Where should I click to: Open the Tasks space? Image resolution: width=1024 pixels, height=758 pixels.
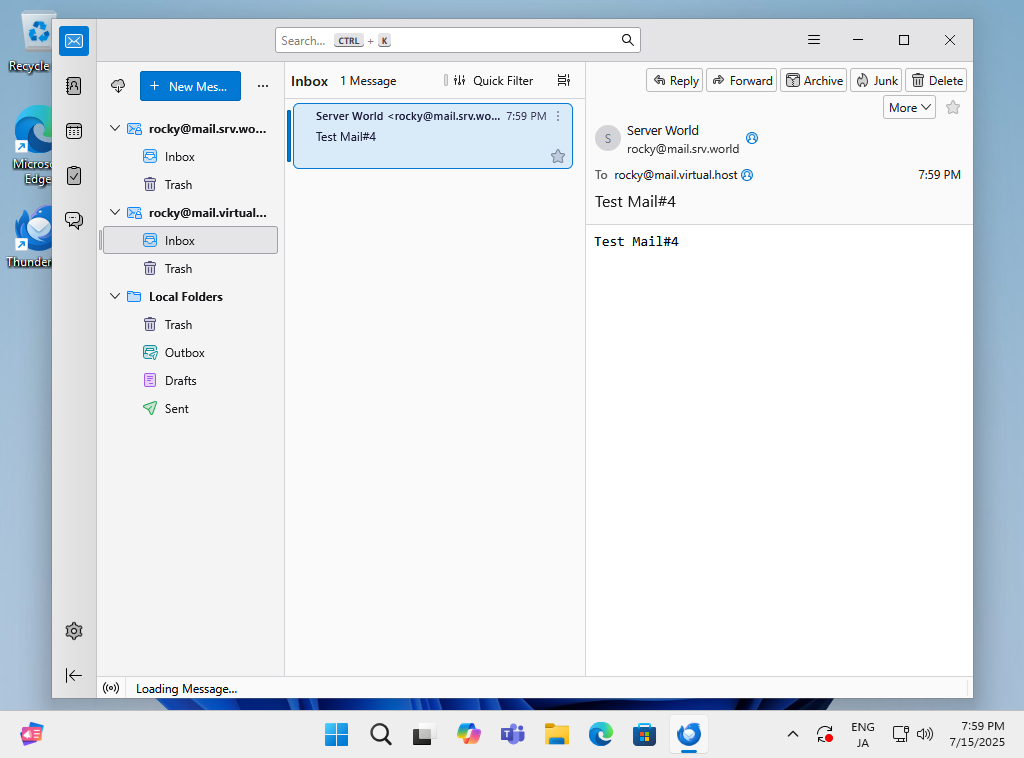point(74,175)
